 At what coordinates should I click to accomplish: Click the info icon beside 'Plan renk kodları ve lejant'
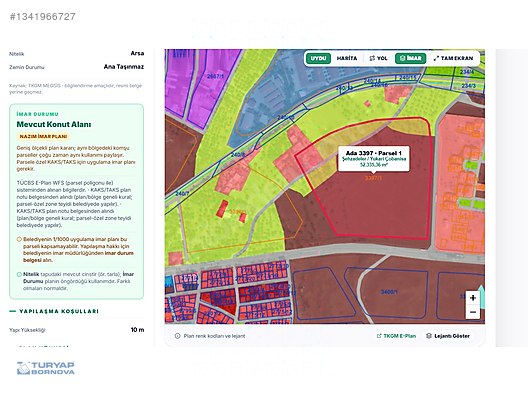tap(177, 336)
